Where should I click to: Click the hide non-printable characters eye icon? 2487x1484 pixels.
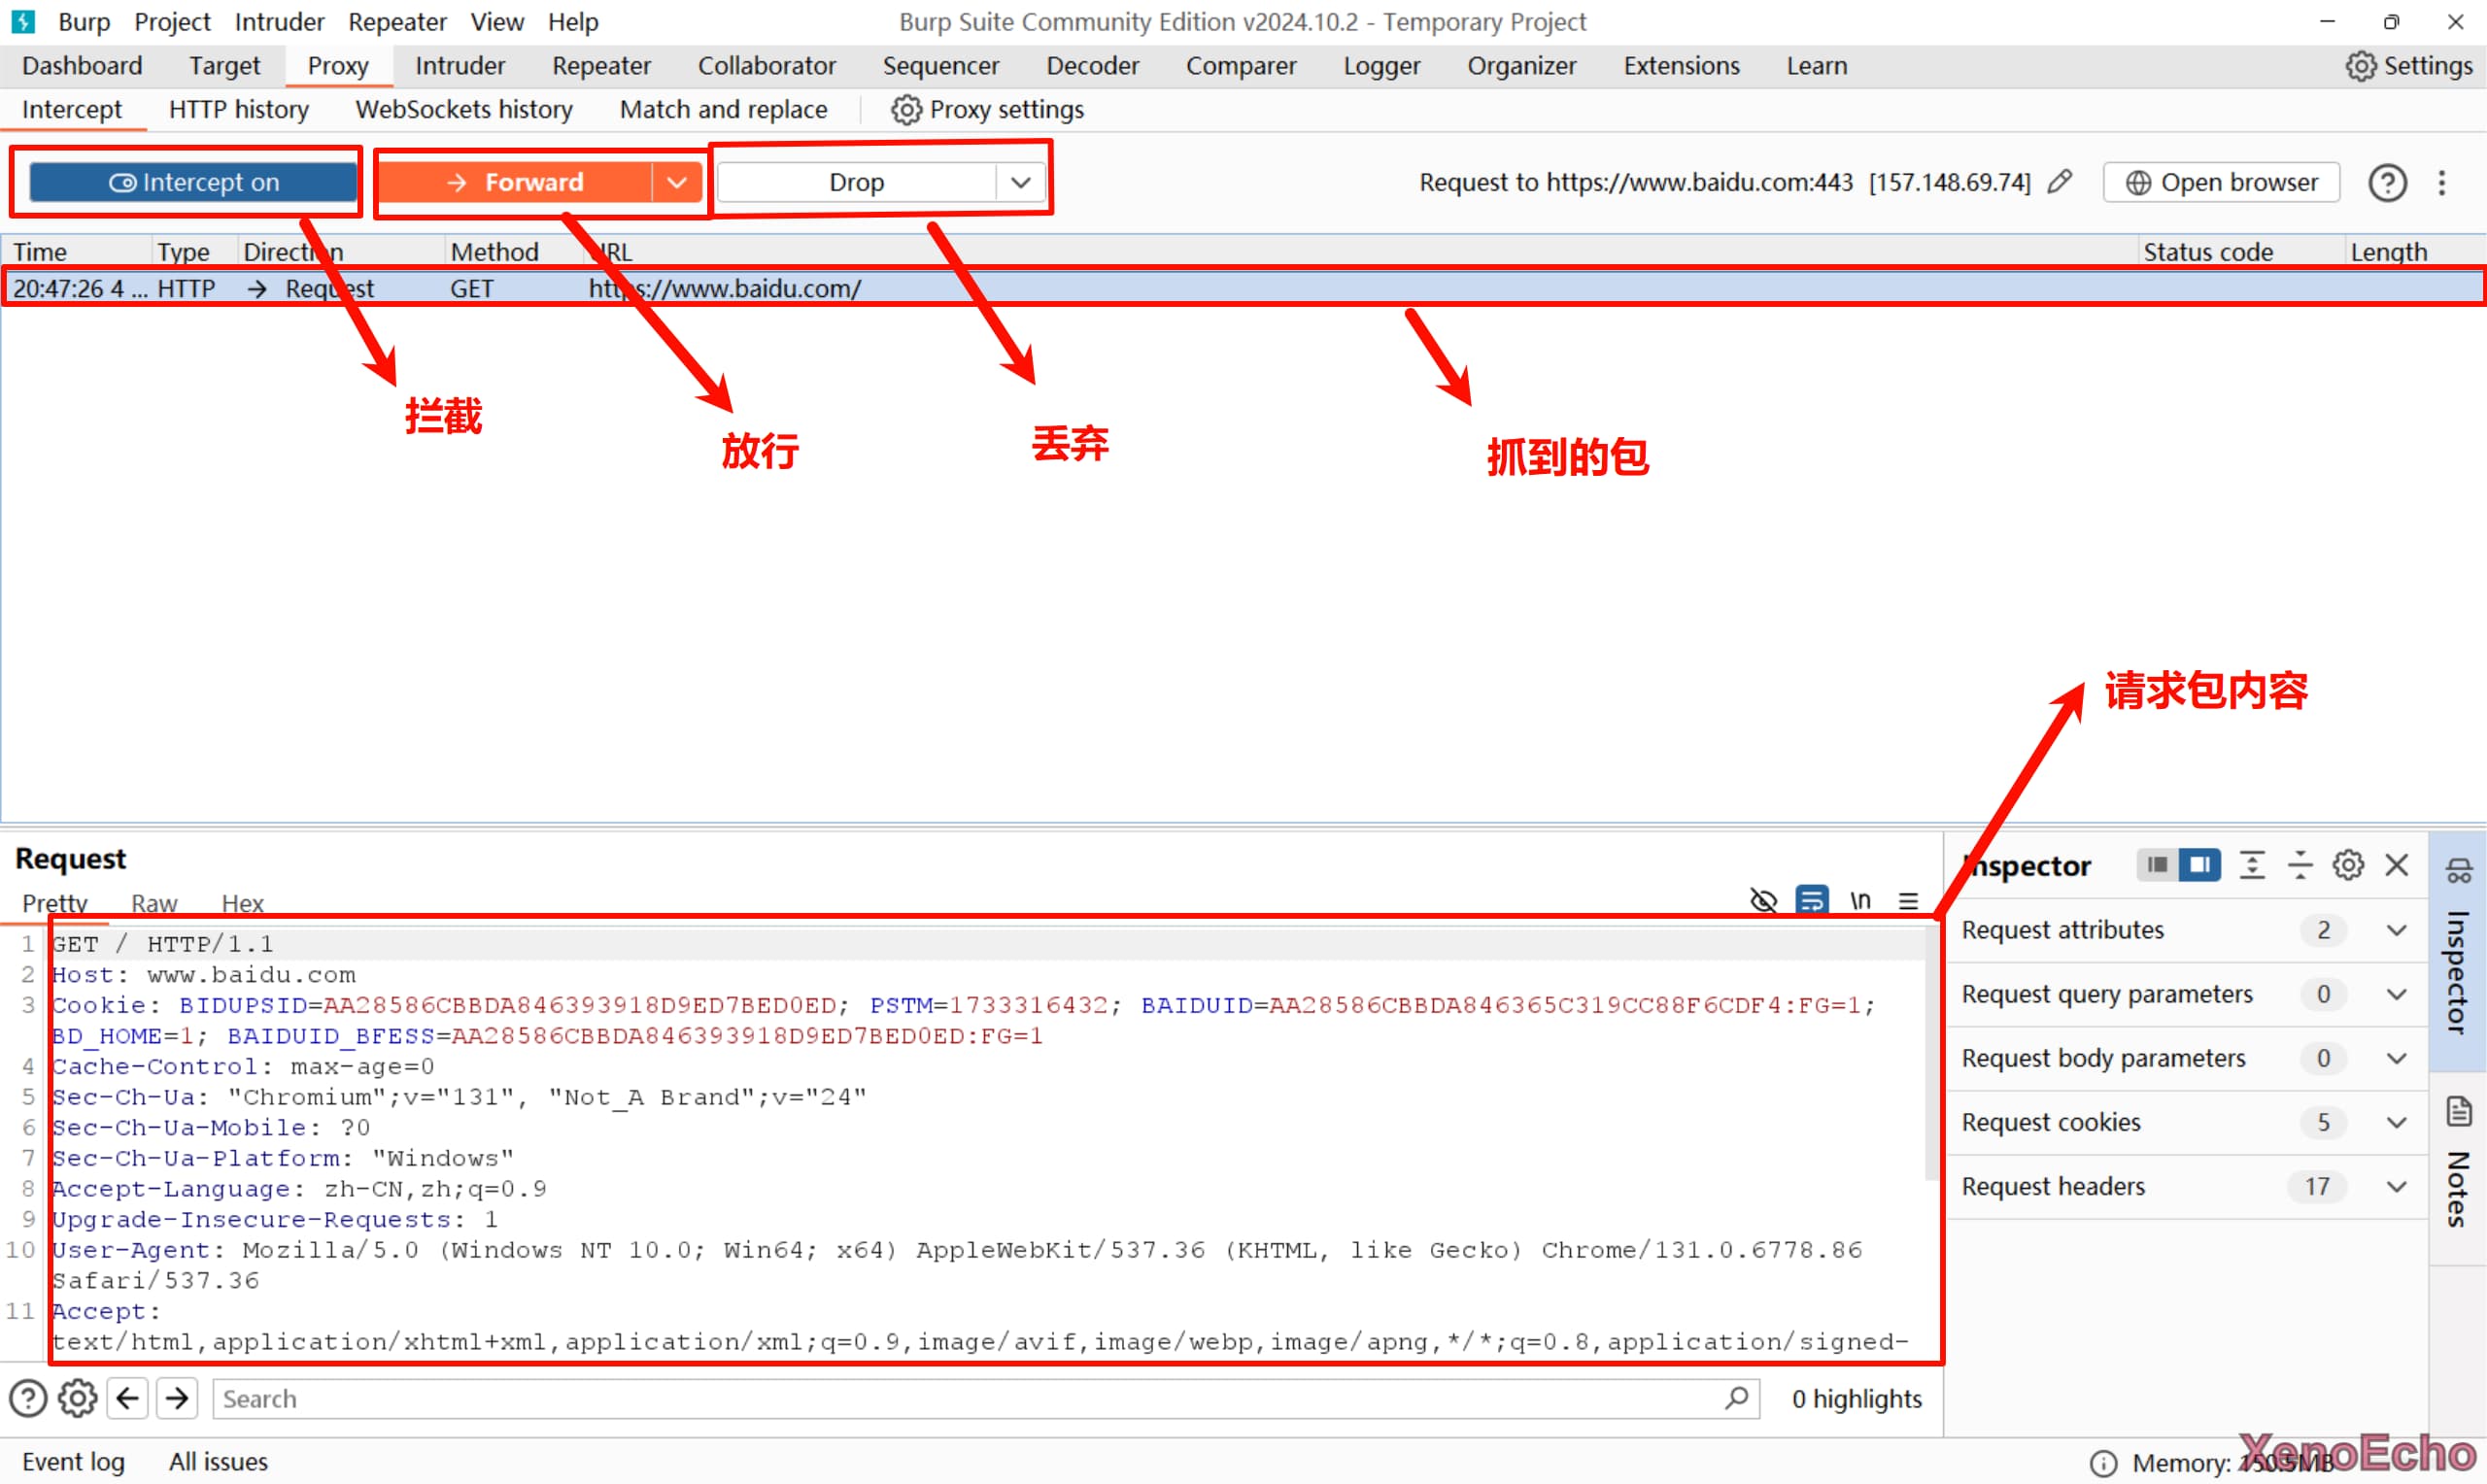(x=1763, y=900)
